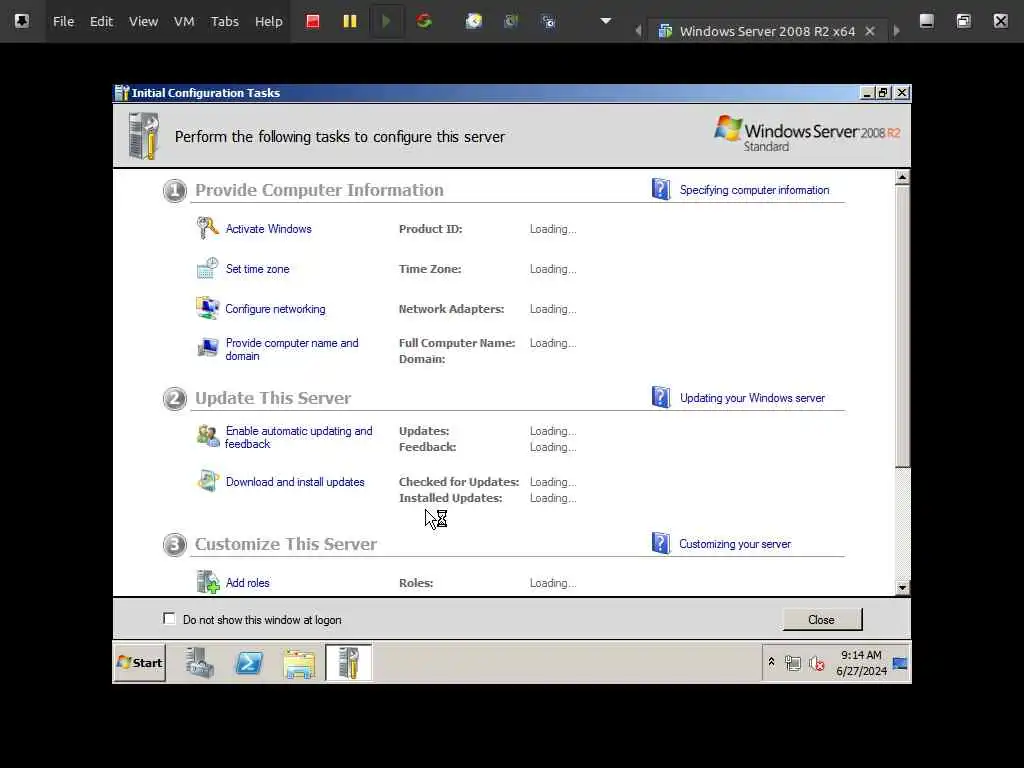Check Do not show this window at logon
The image size is (1024, 768).
point(169,618)
